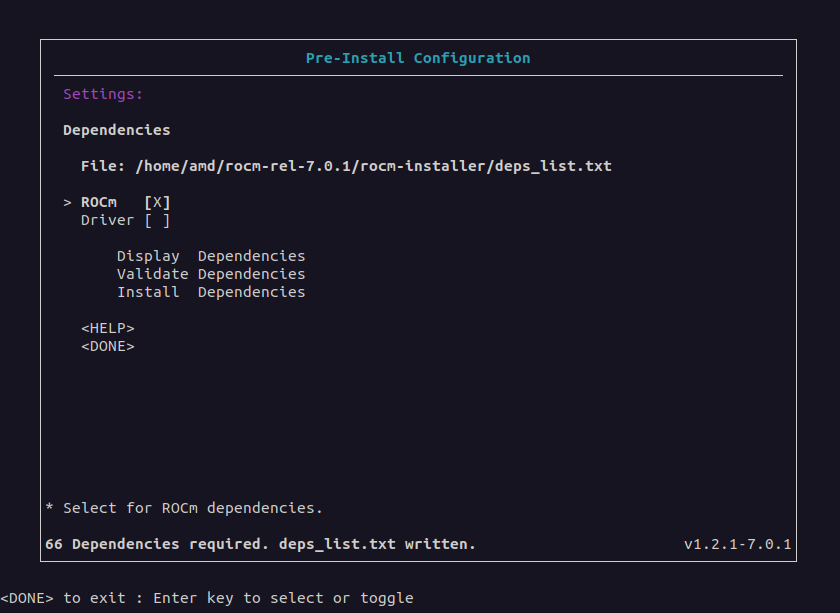
Task: Click the deps_list.txt file path field
Action: [373, 166]
